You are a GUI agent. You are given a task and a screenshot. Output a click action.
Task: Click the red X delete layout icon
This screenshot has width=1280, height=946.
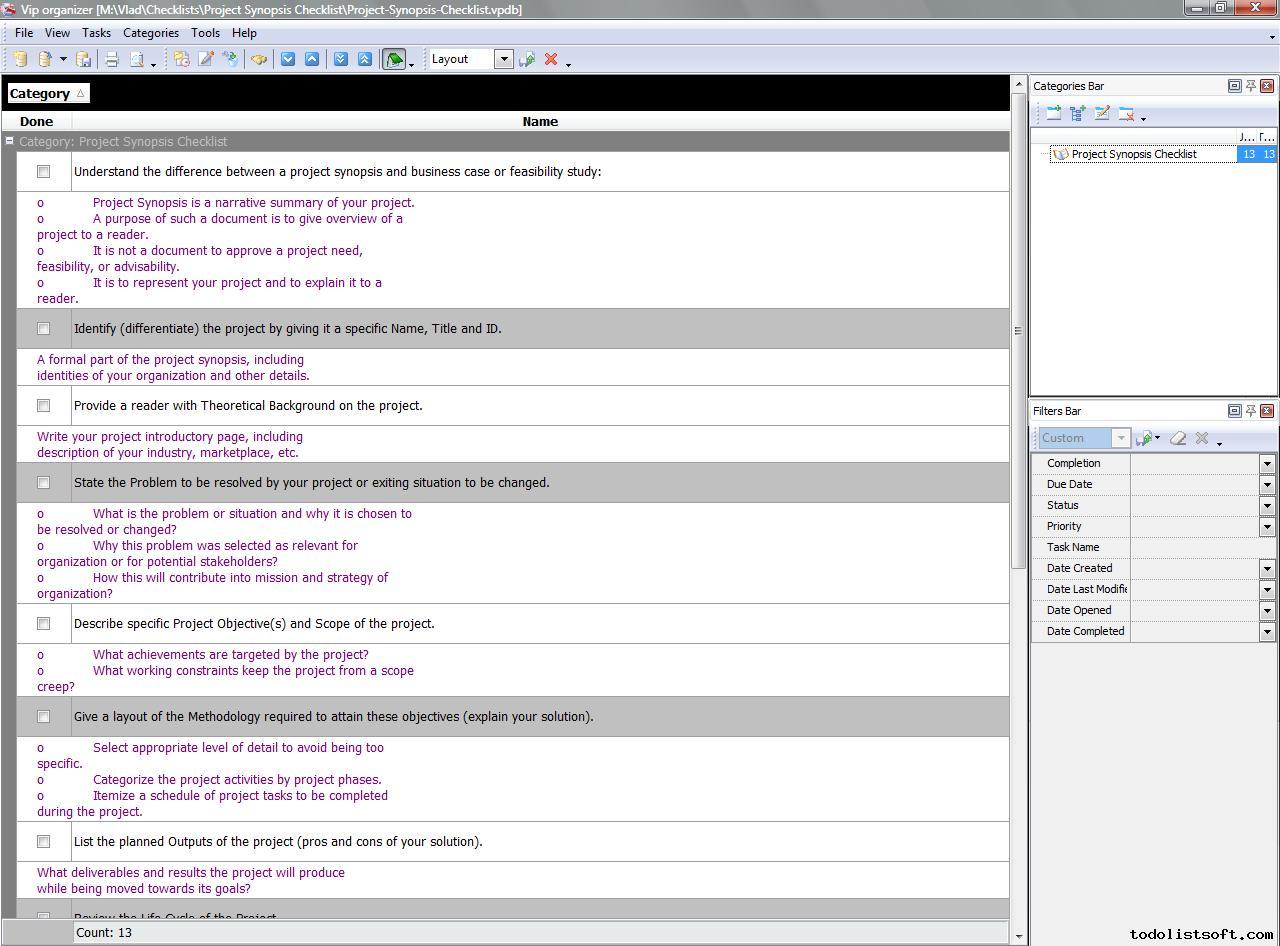[x=550, y=59]
